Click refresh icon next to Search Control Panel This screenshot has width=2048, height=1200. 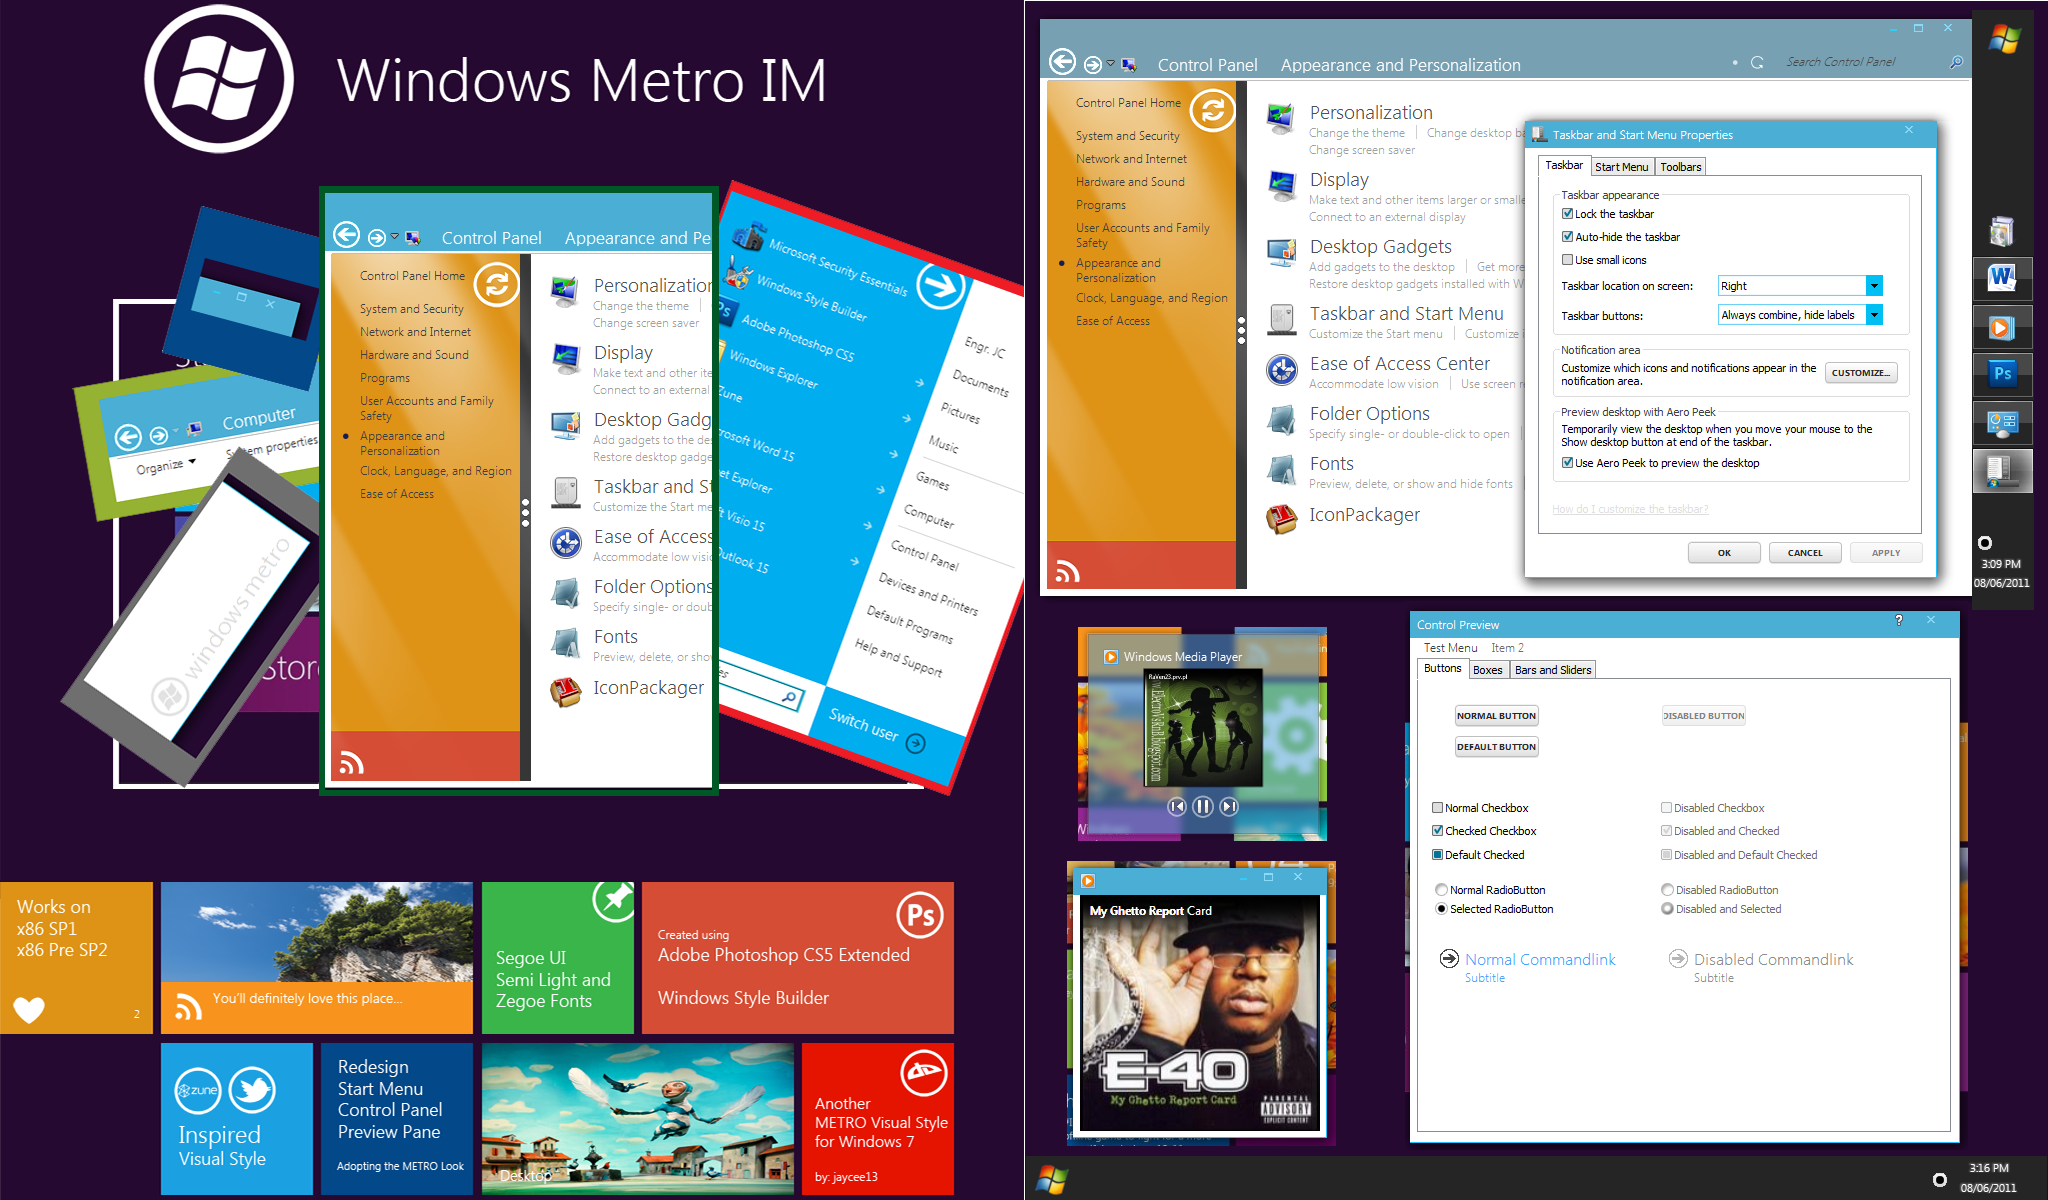(x=1757, y=62)
